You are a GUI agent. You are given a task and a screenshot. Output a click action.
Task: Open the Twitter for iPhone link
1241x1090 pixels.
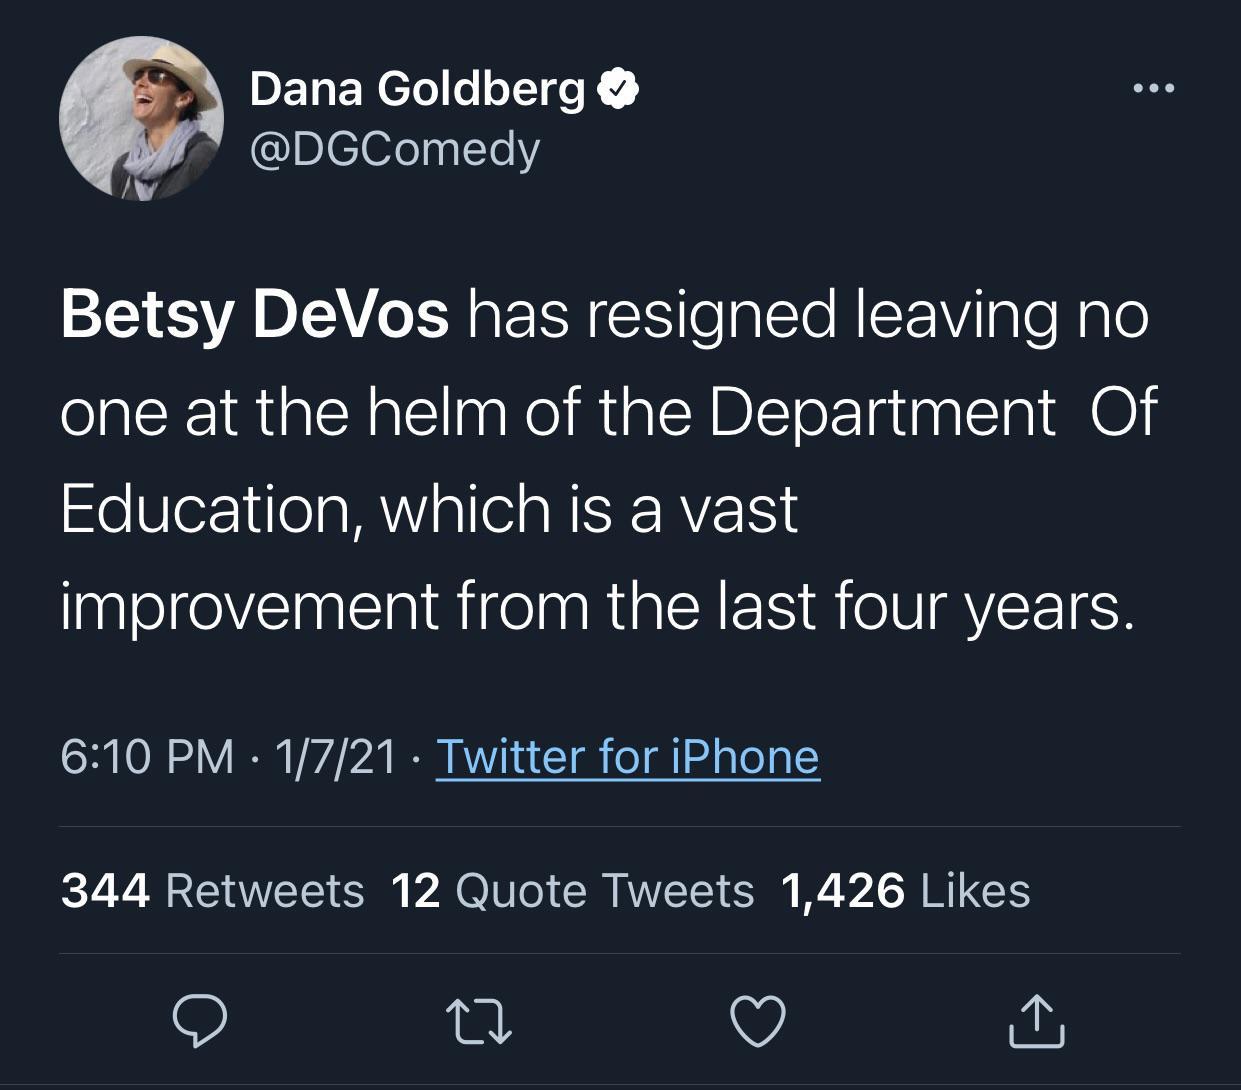pyautogui.click(x=628, y=756)
